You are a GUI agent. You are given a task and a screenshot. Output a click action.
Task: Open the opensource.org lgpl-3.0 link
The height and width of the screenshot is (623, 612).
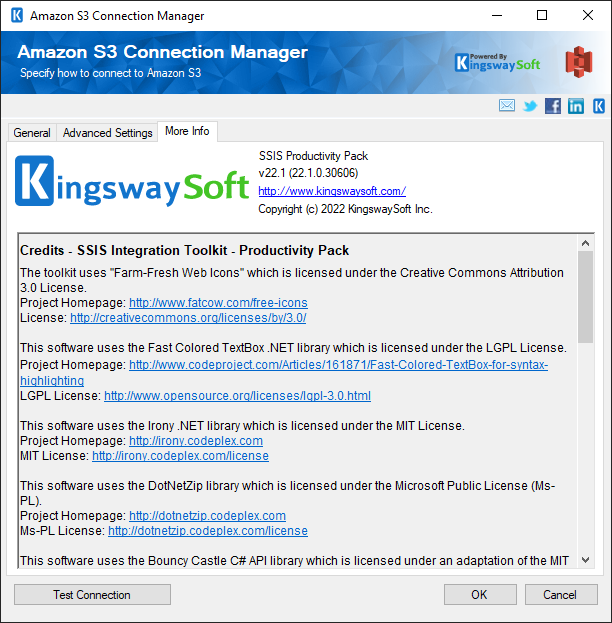click(237, 396)
